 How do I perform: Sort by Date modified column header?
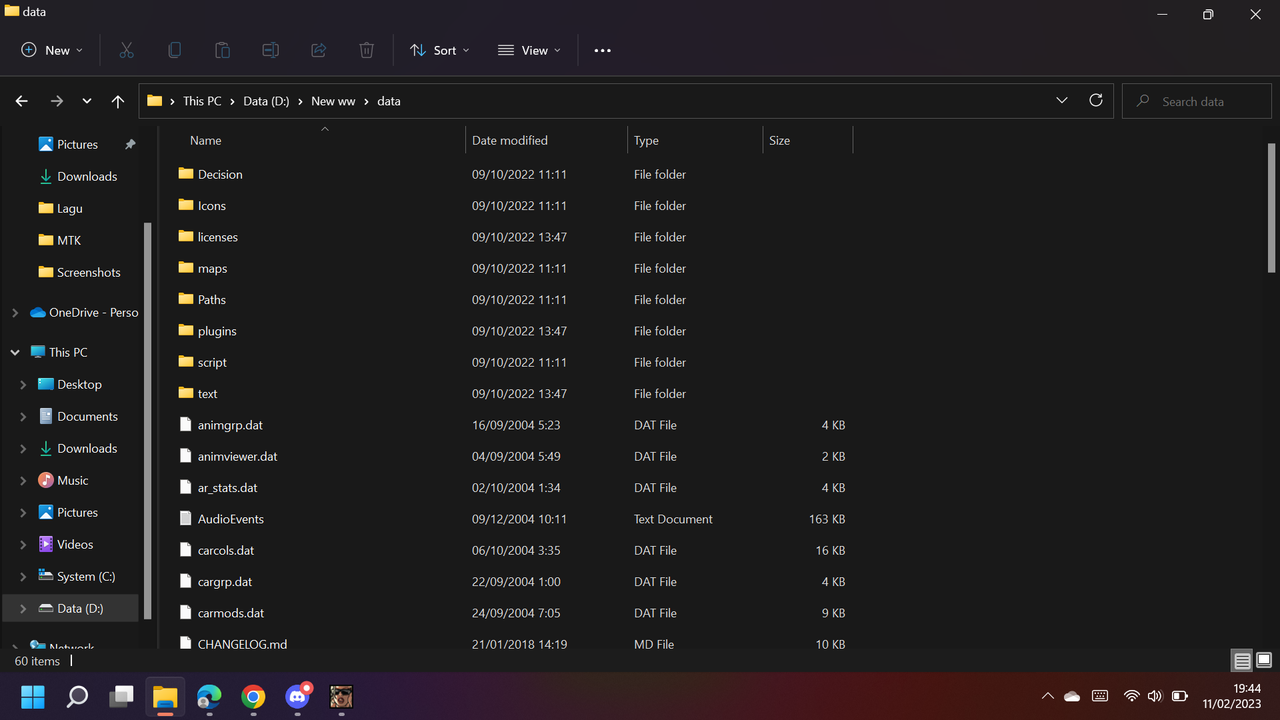[x=546, y=141]
